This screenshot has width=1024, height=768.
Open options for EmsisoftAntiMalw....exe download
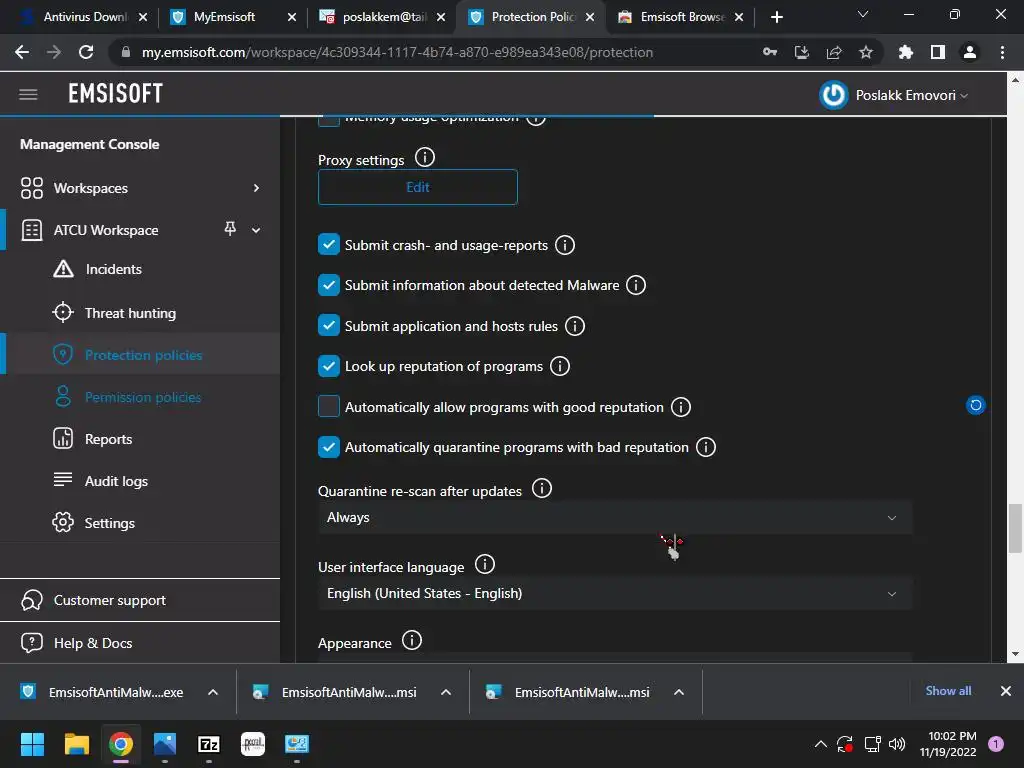pyautogui.click(x=213, y=692)
